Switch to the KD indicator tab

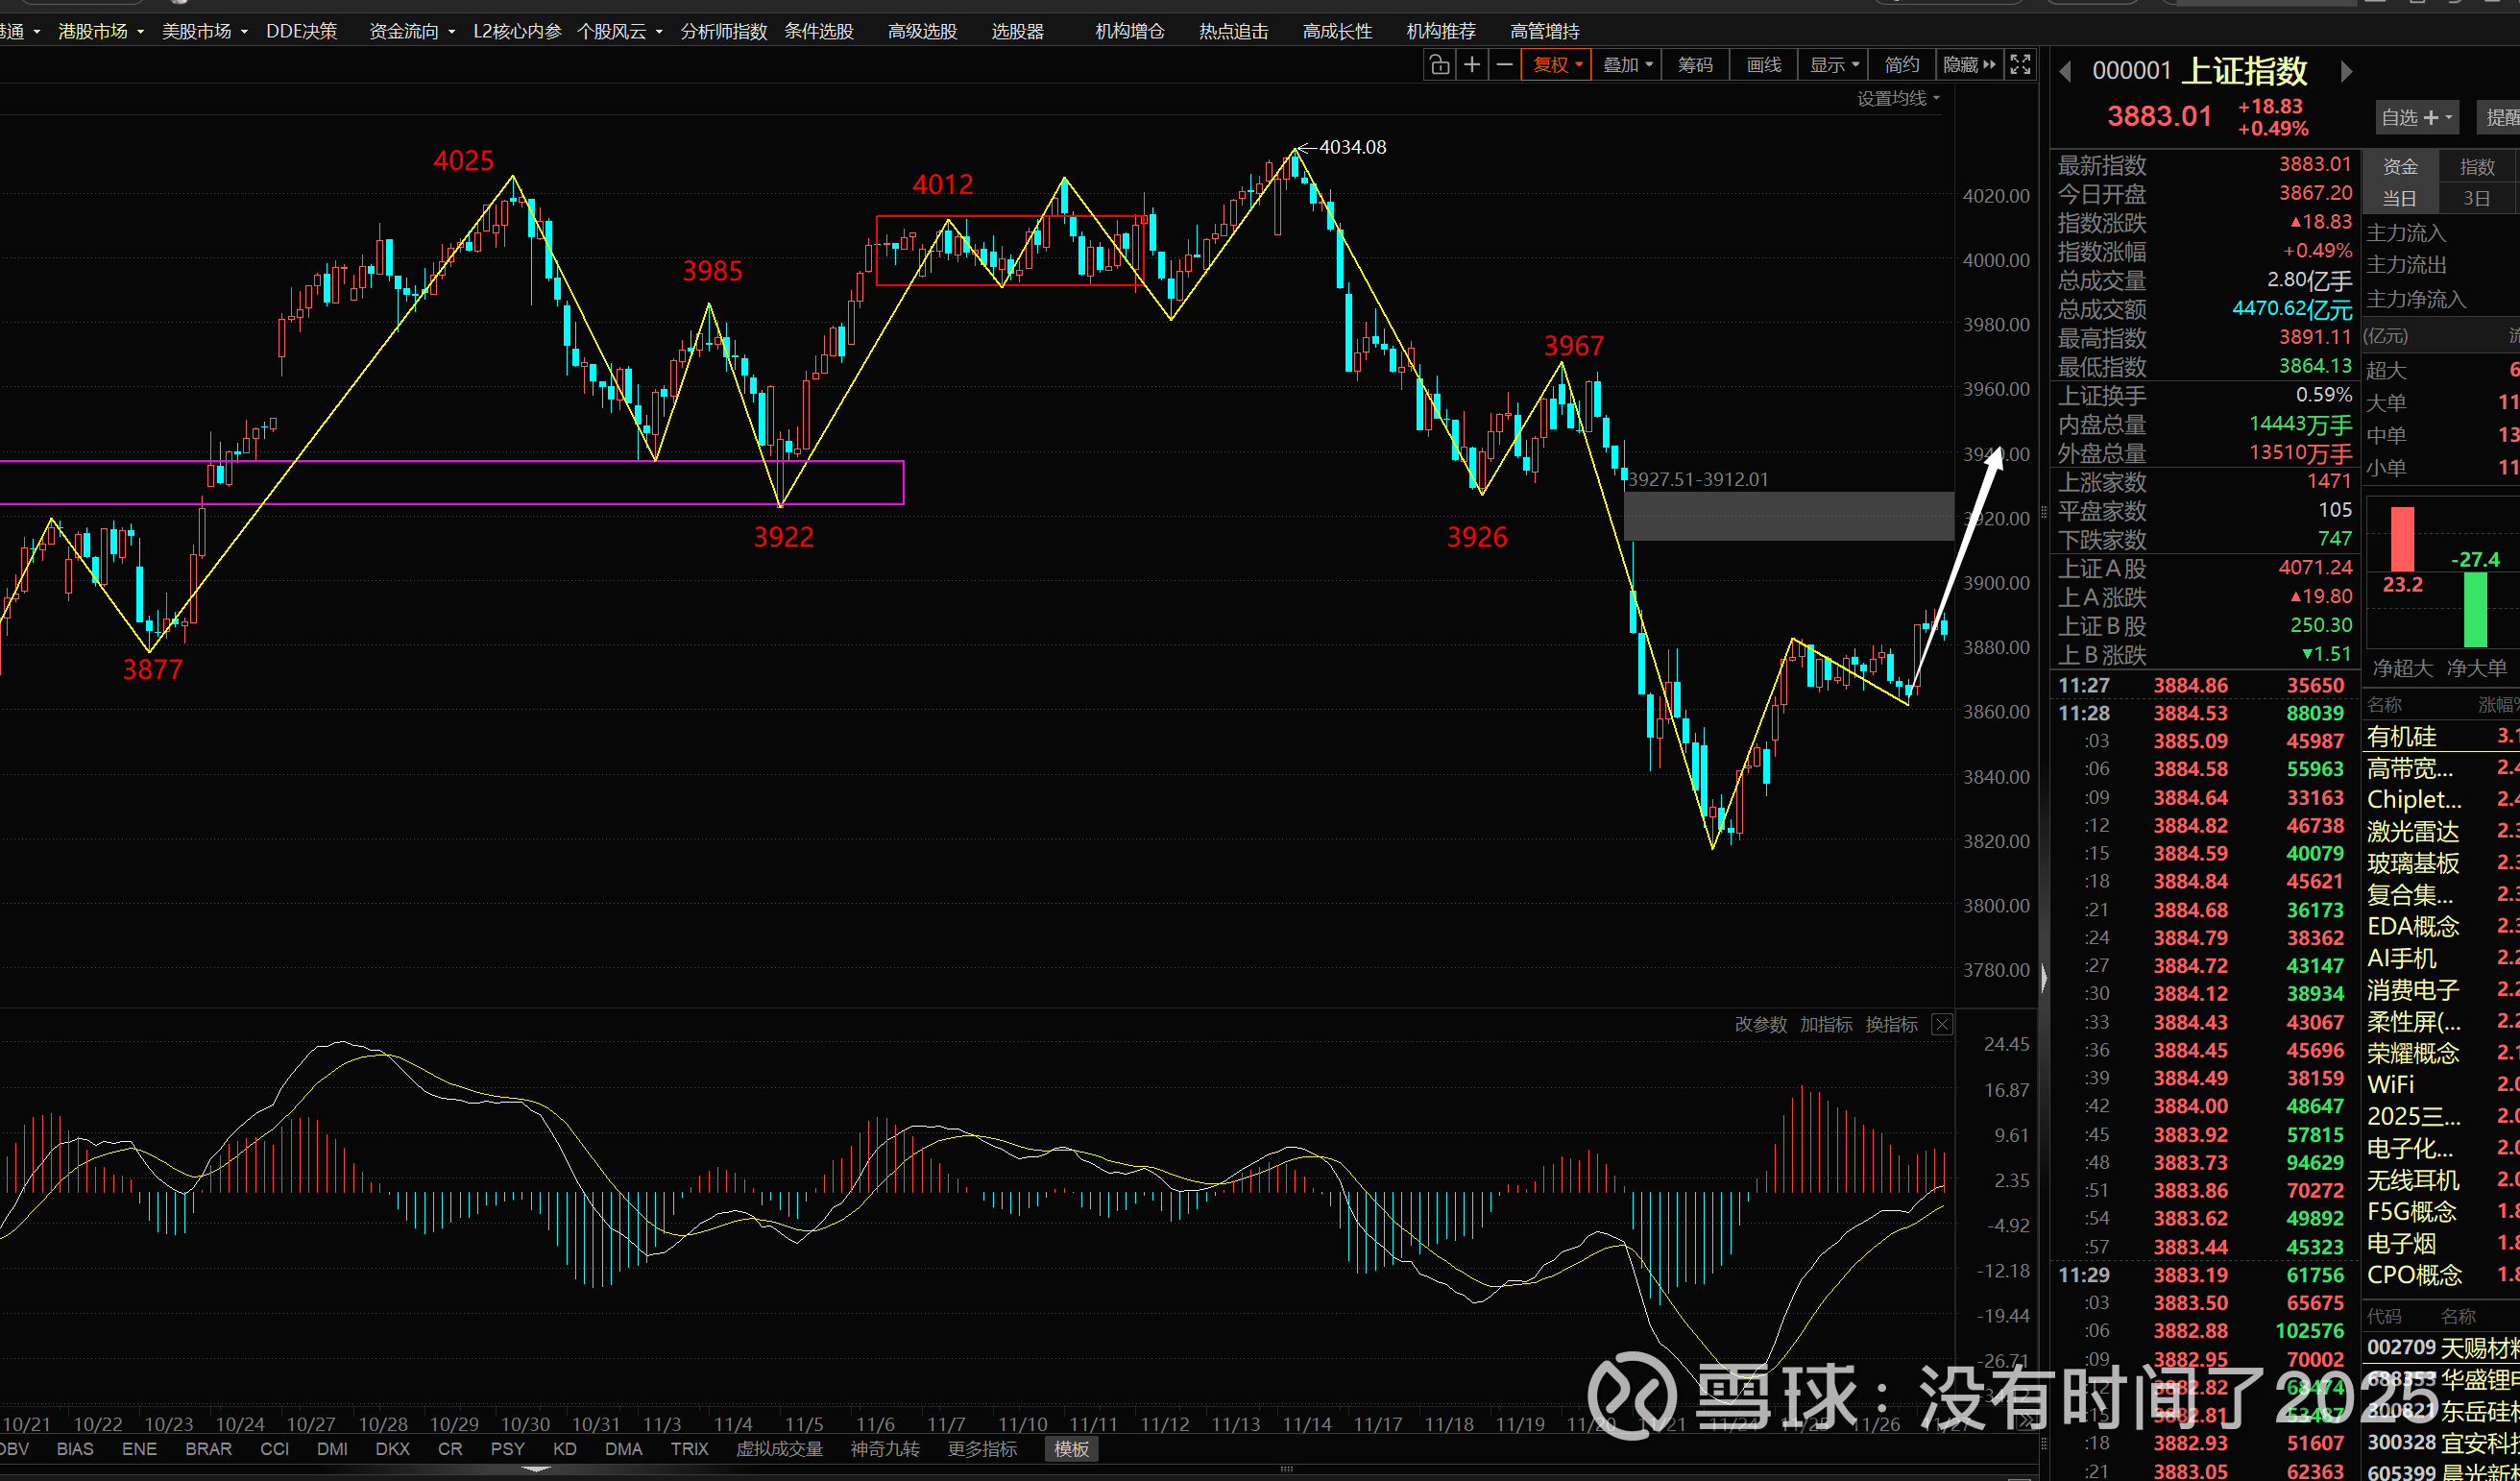tap(564, 1449)
